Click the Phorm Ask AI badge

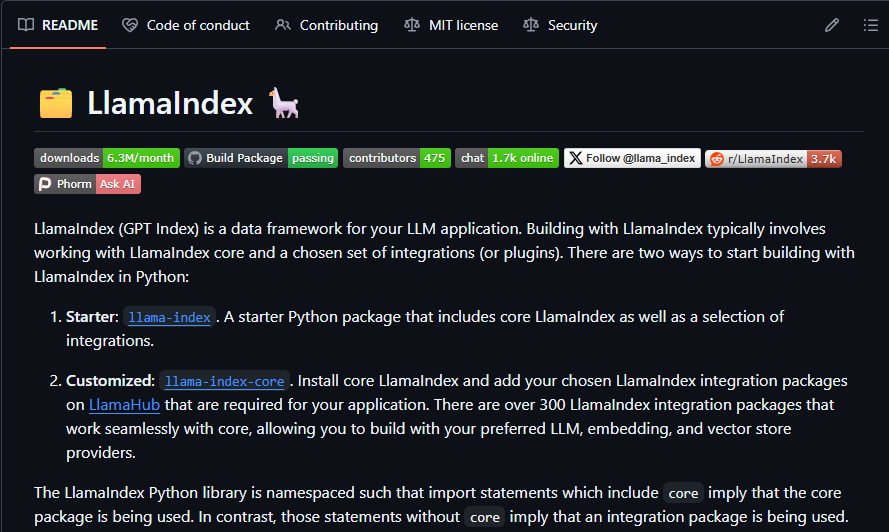(87, 184)
